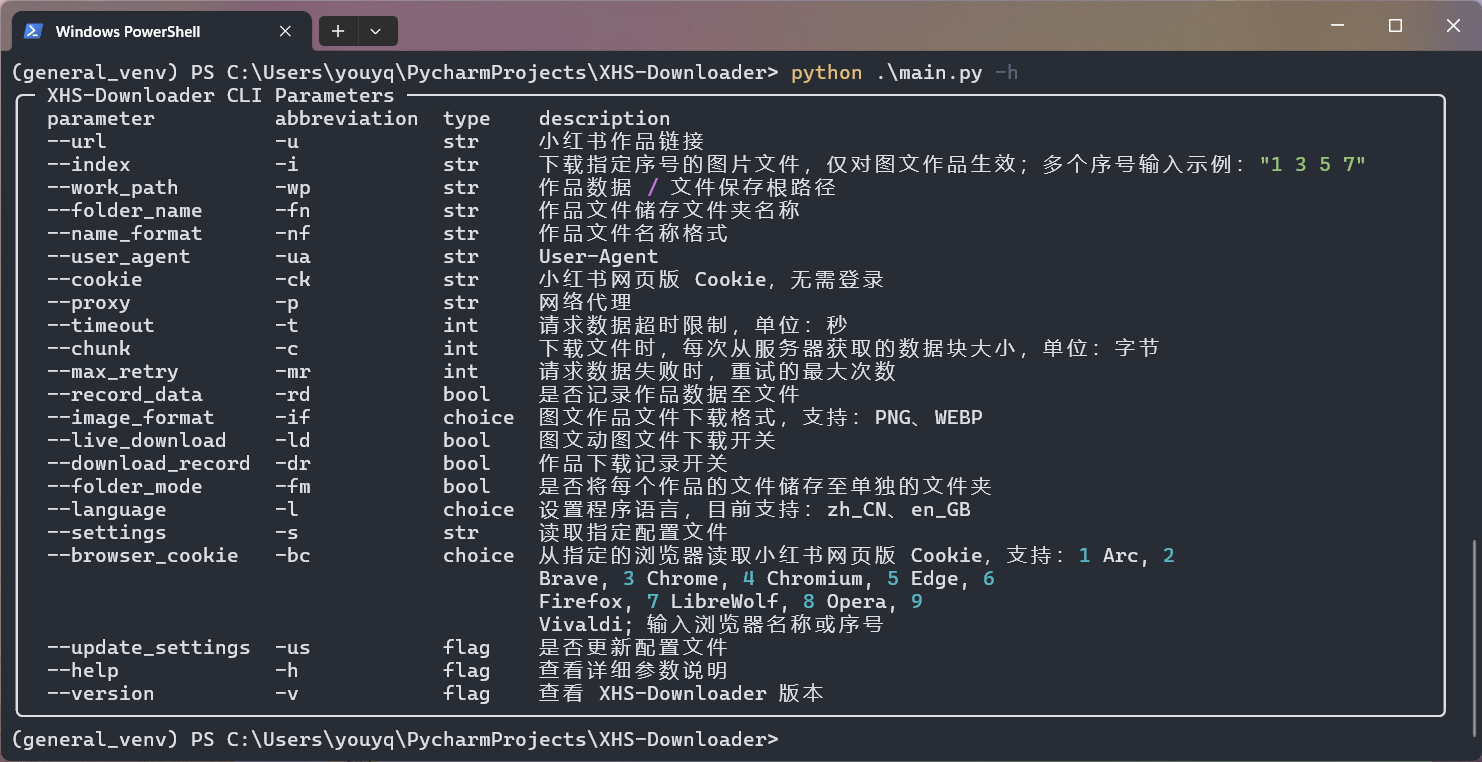The height and width of the screenshot is (762, 1482).
Task: Click the bottom PowerShell prompt line
Action: [x=395, y=739]
